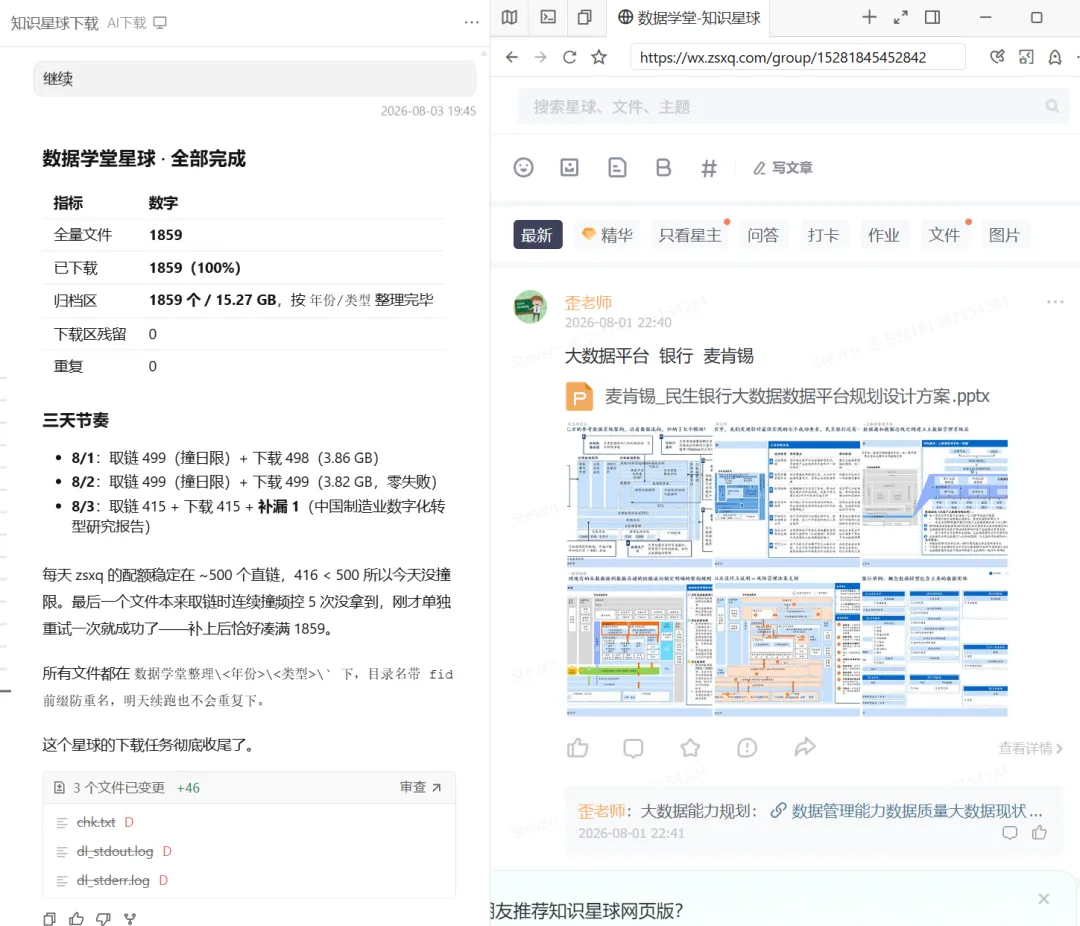Favorite the post with the star icon
The height and width of the screenshot is (926, 1080).
click(690, 748)
